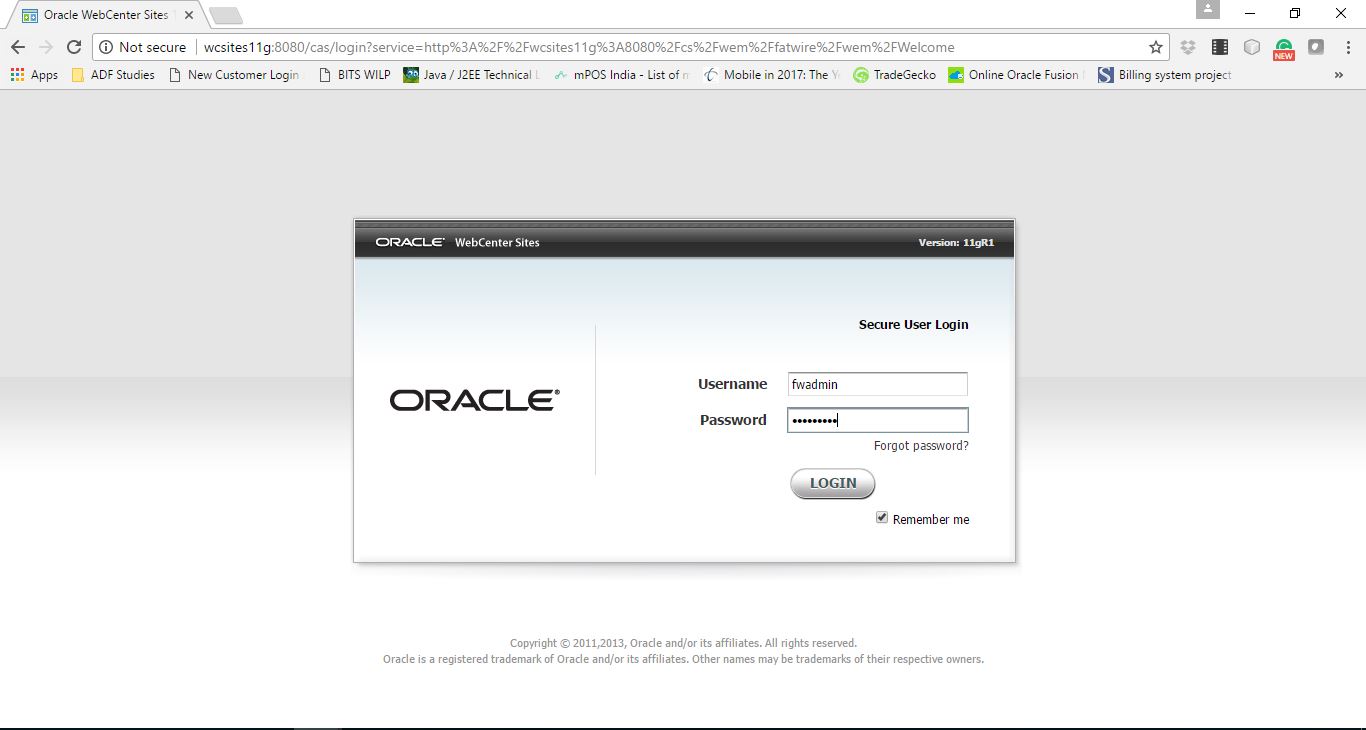Click the Secure User Login heading
Image resolution: width=1366 pixels, height=730 pixels.
pyautogui.click(x=914, y=324)
